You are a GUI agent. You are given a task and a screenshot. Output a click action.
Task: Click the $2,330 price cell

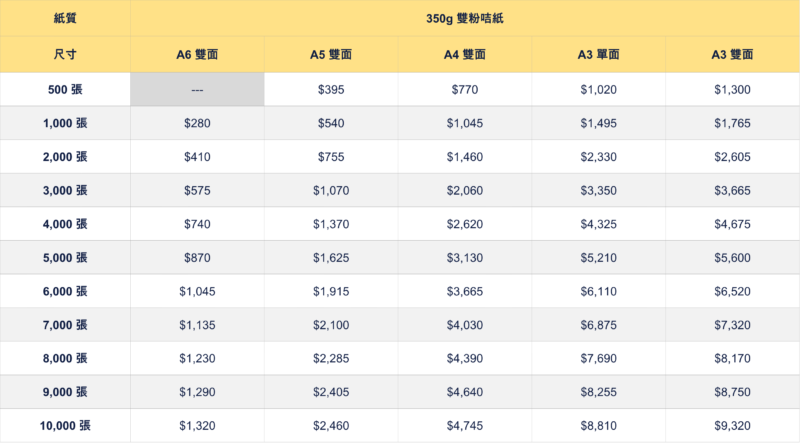(x=598, y=157)
